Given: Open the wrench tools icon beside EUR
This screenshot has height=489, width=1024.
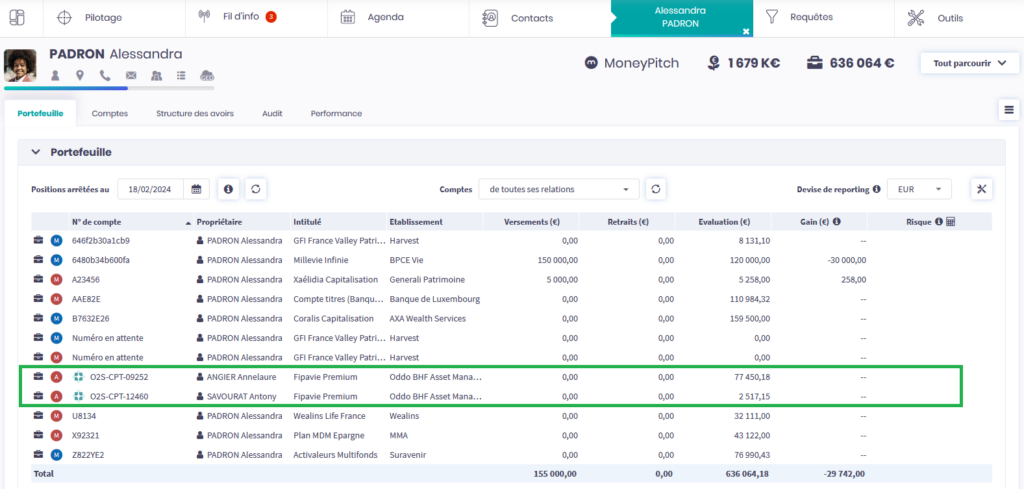Looking at the screenshot, I should [981, 189].
